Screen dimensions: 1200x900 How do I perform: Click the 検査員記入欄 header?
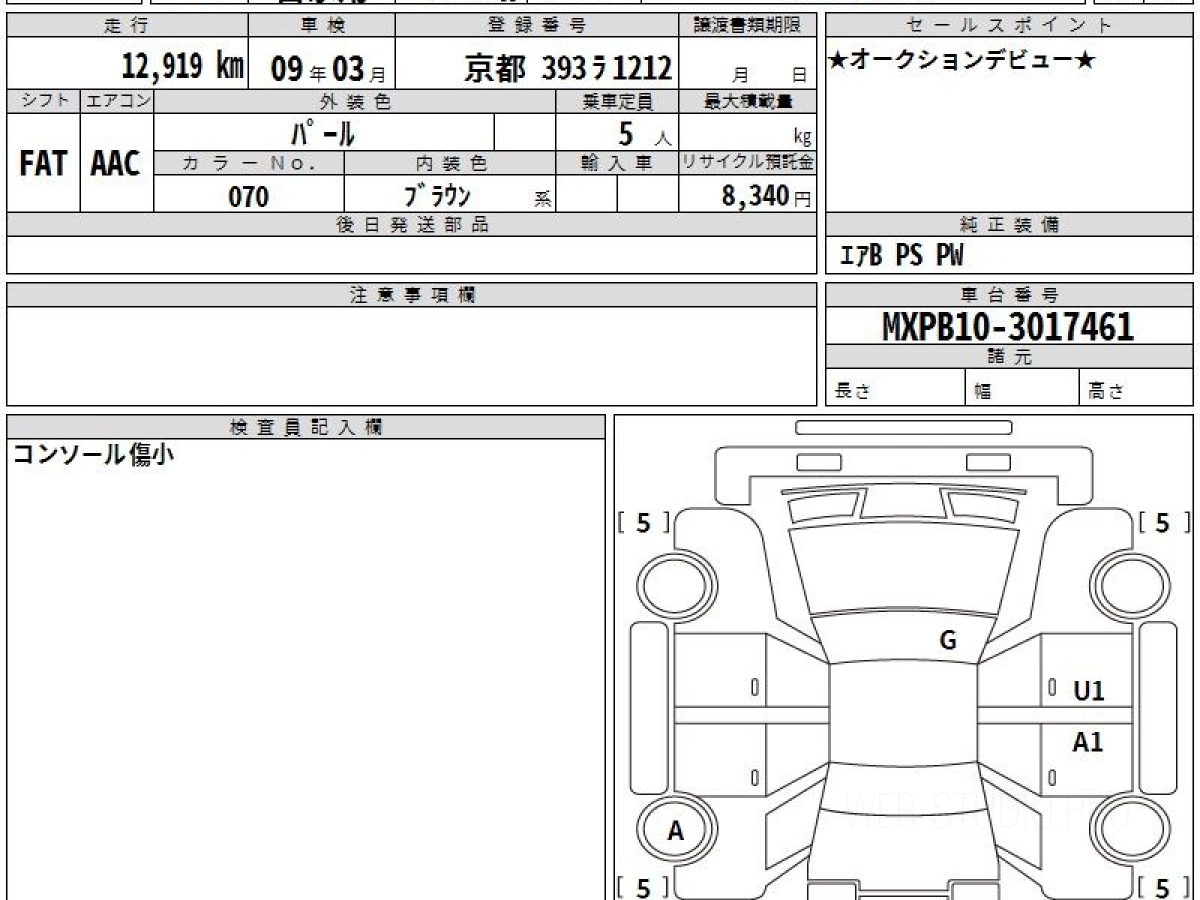(x=306, y=427)
